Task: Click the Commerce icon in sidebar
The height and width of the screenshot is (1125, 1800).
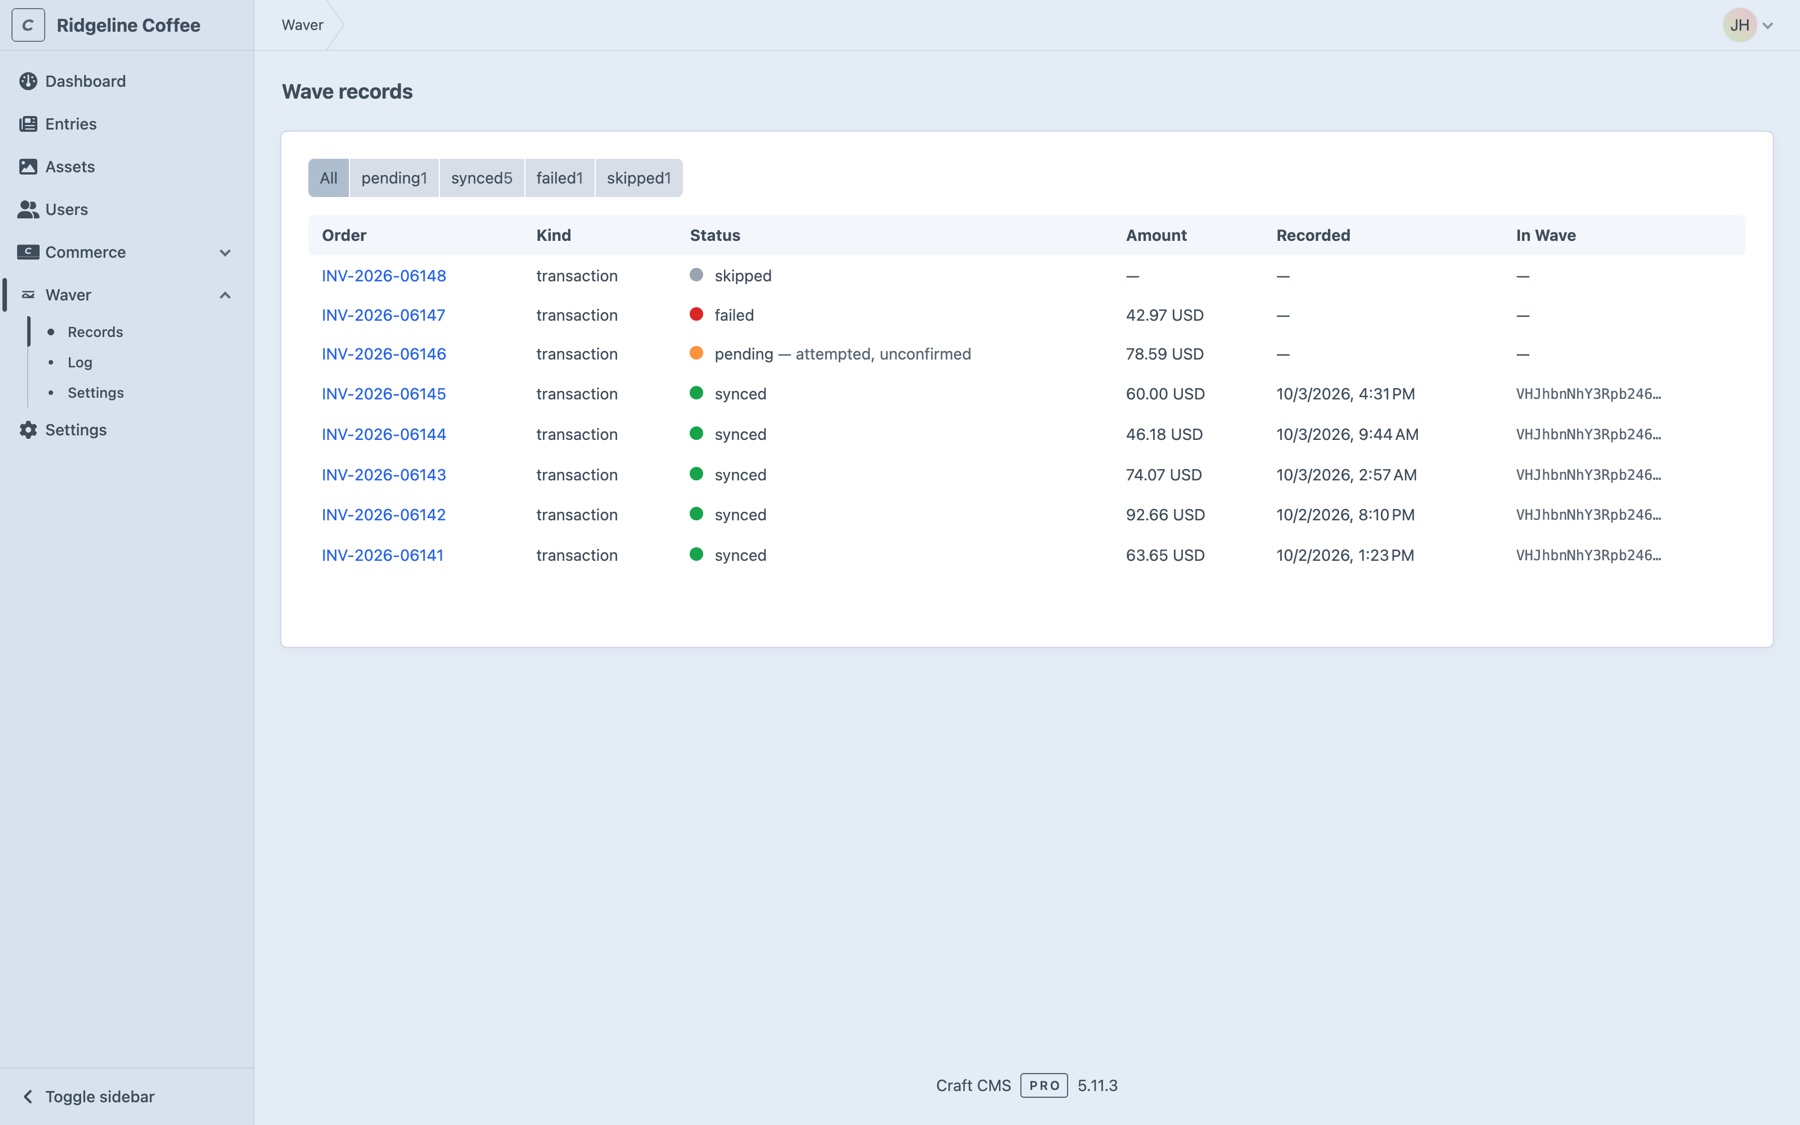Action: (x=28, y=252)
